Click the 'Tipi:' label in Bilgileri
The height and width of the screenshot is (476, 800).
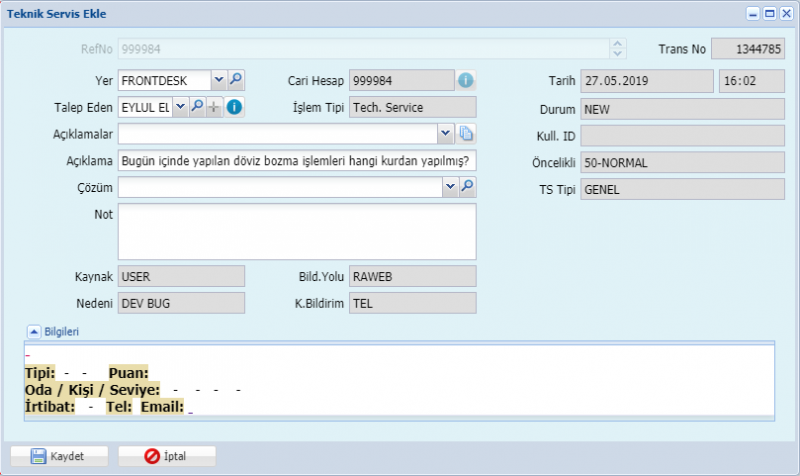40,373
